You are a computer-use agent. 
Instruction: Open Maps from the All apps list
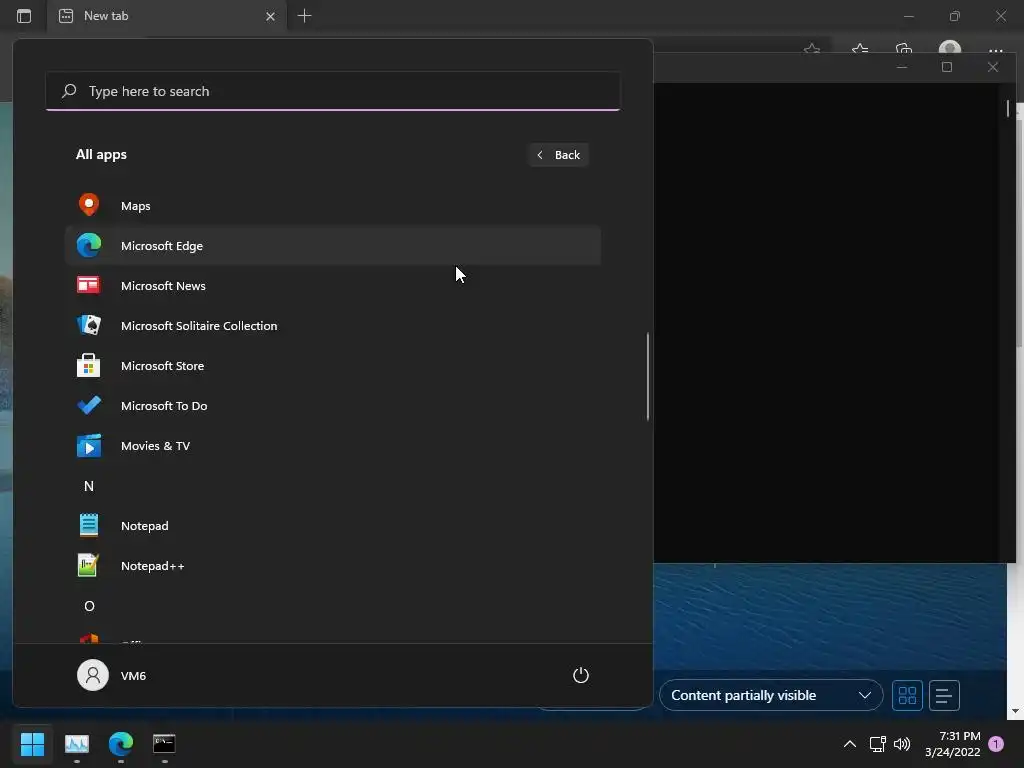click(332, 206)
